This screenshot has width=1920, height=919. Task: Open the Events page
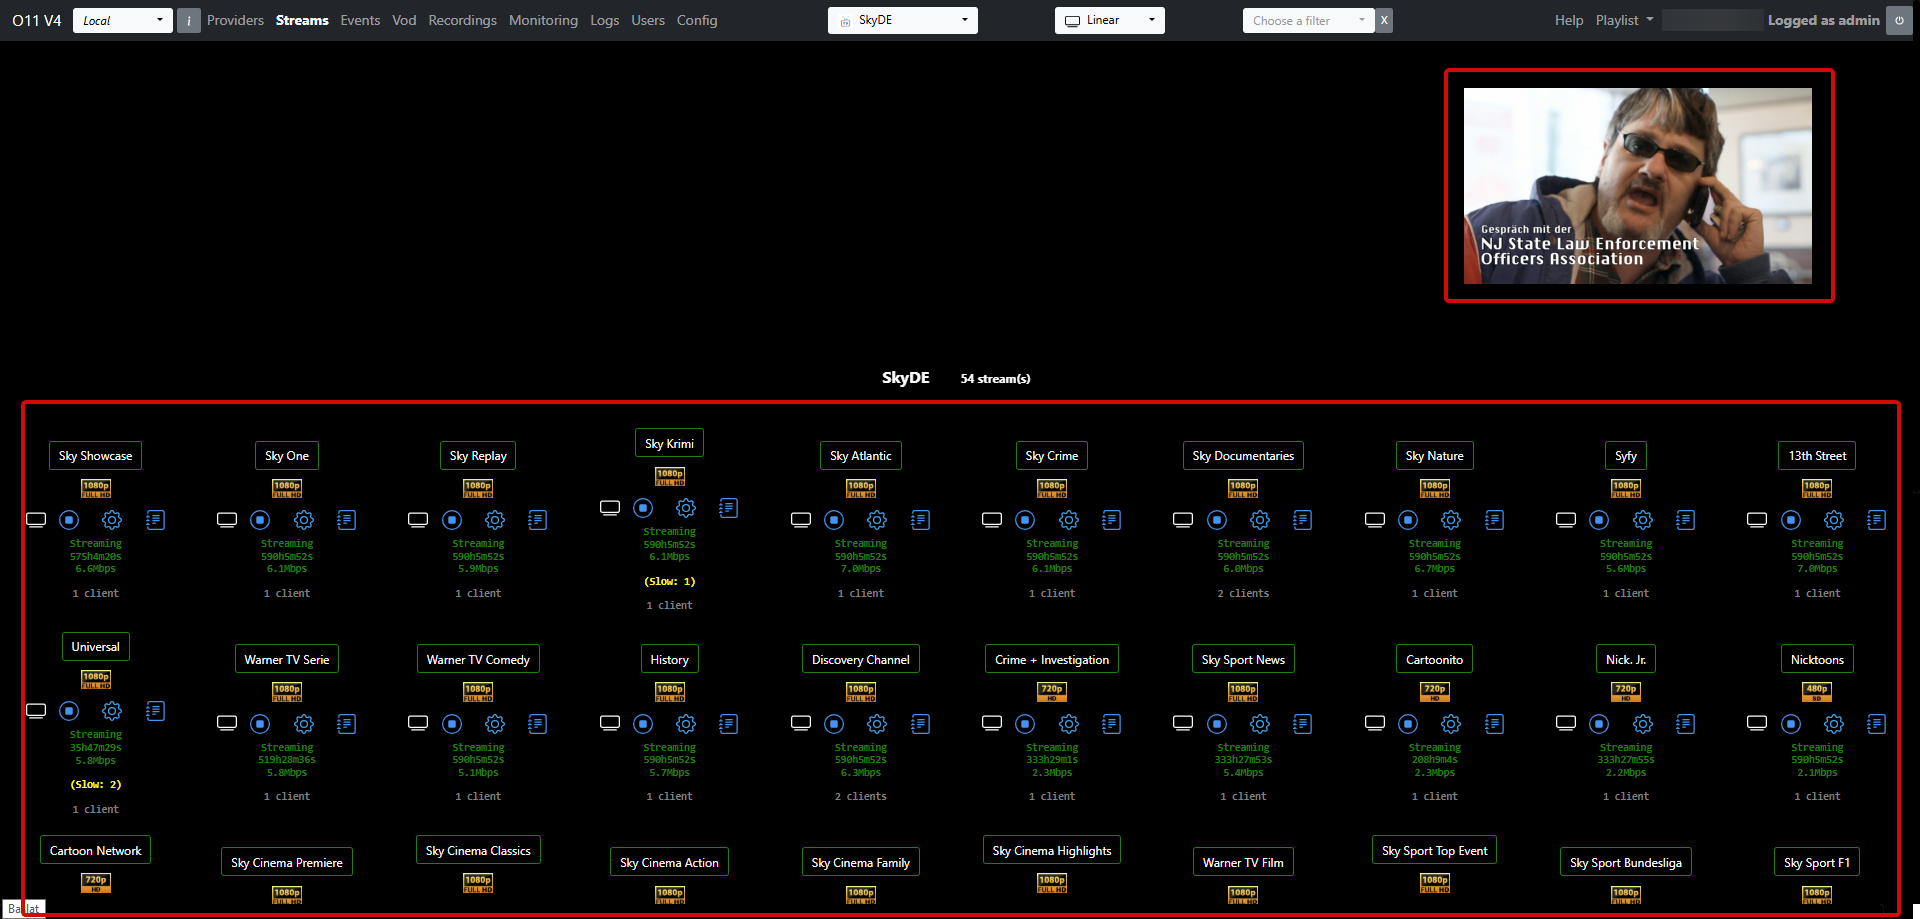click(360, 20)
